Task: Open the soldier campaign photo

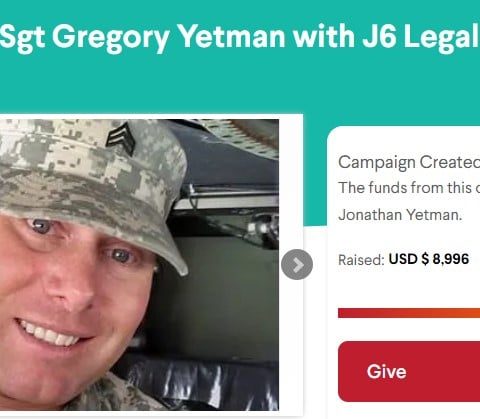Action: click(x=139, y=265)
